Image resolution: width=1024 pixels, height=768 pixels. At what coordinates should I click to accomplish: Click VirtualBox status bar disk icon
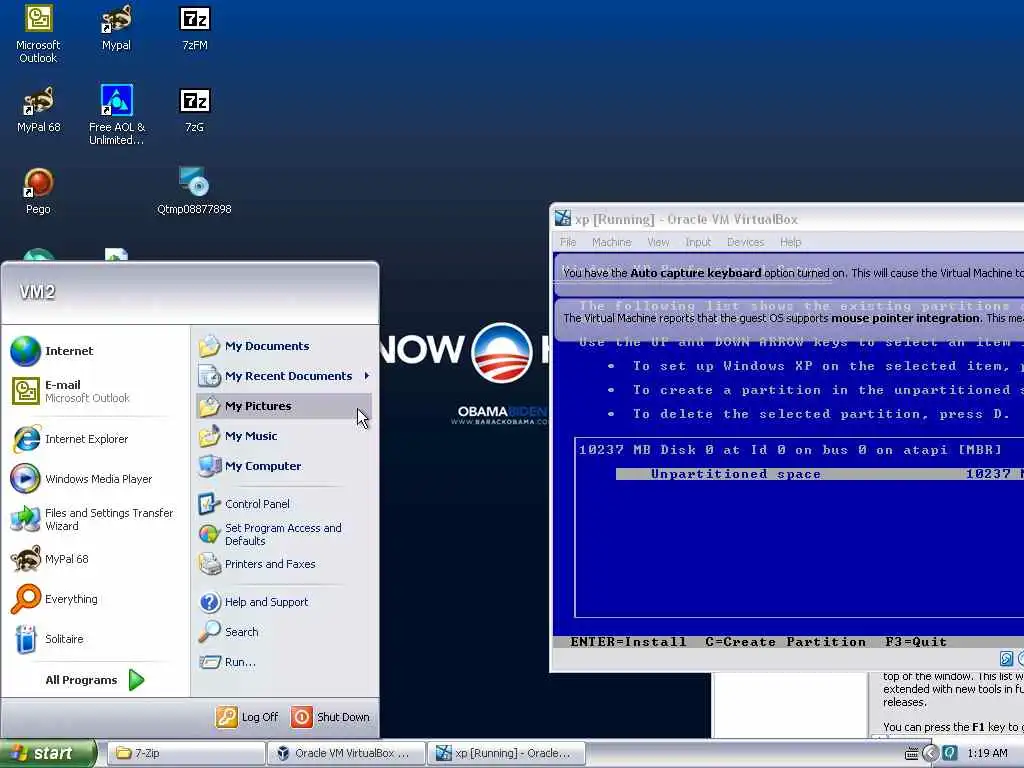click(x=1006, y=658)
